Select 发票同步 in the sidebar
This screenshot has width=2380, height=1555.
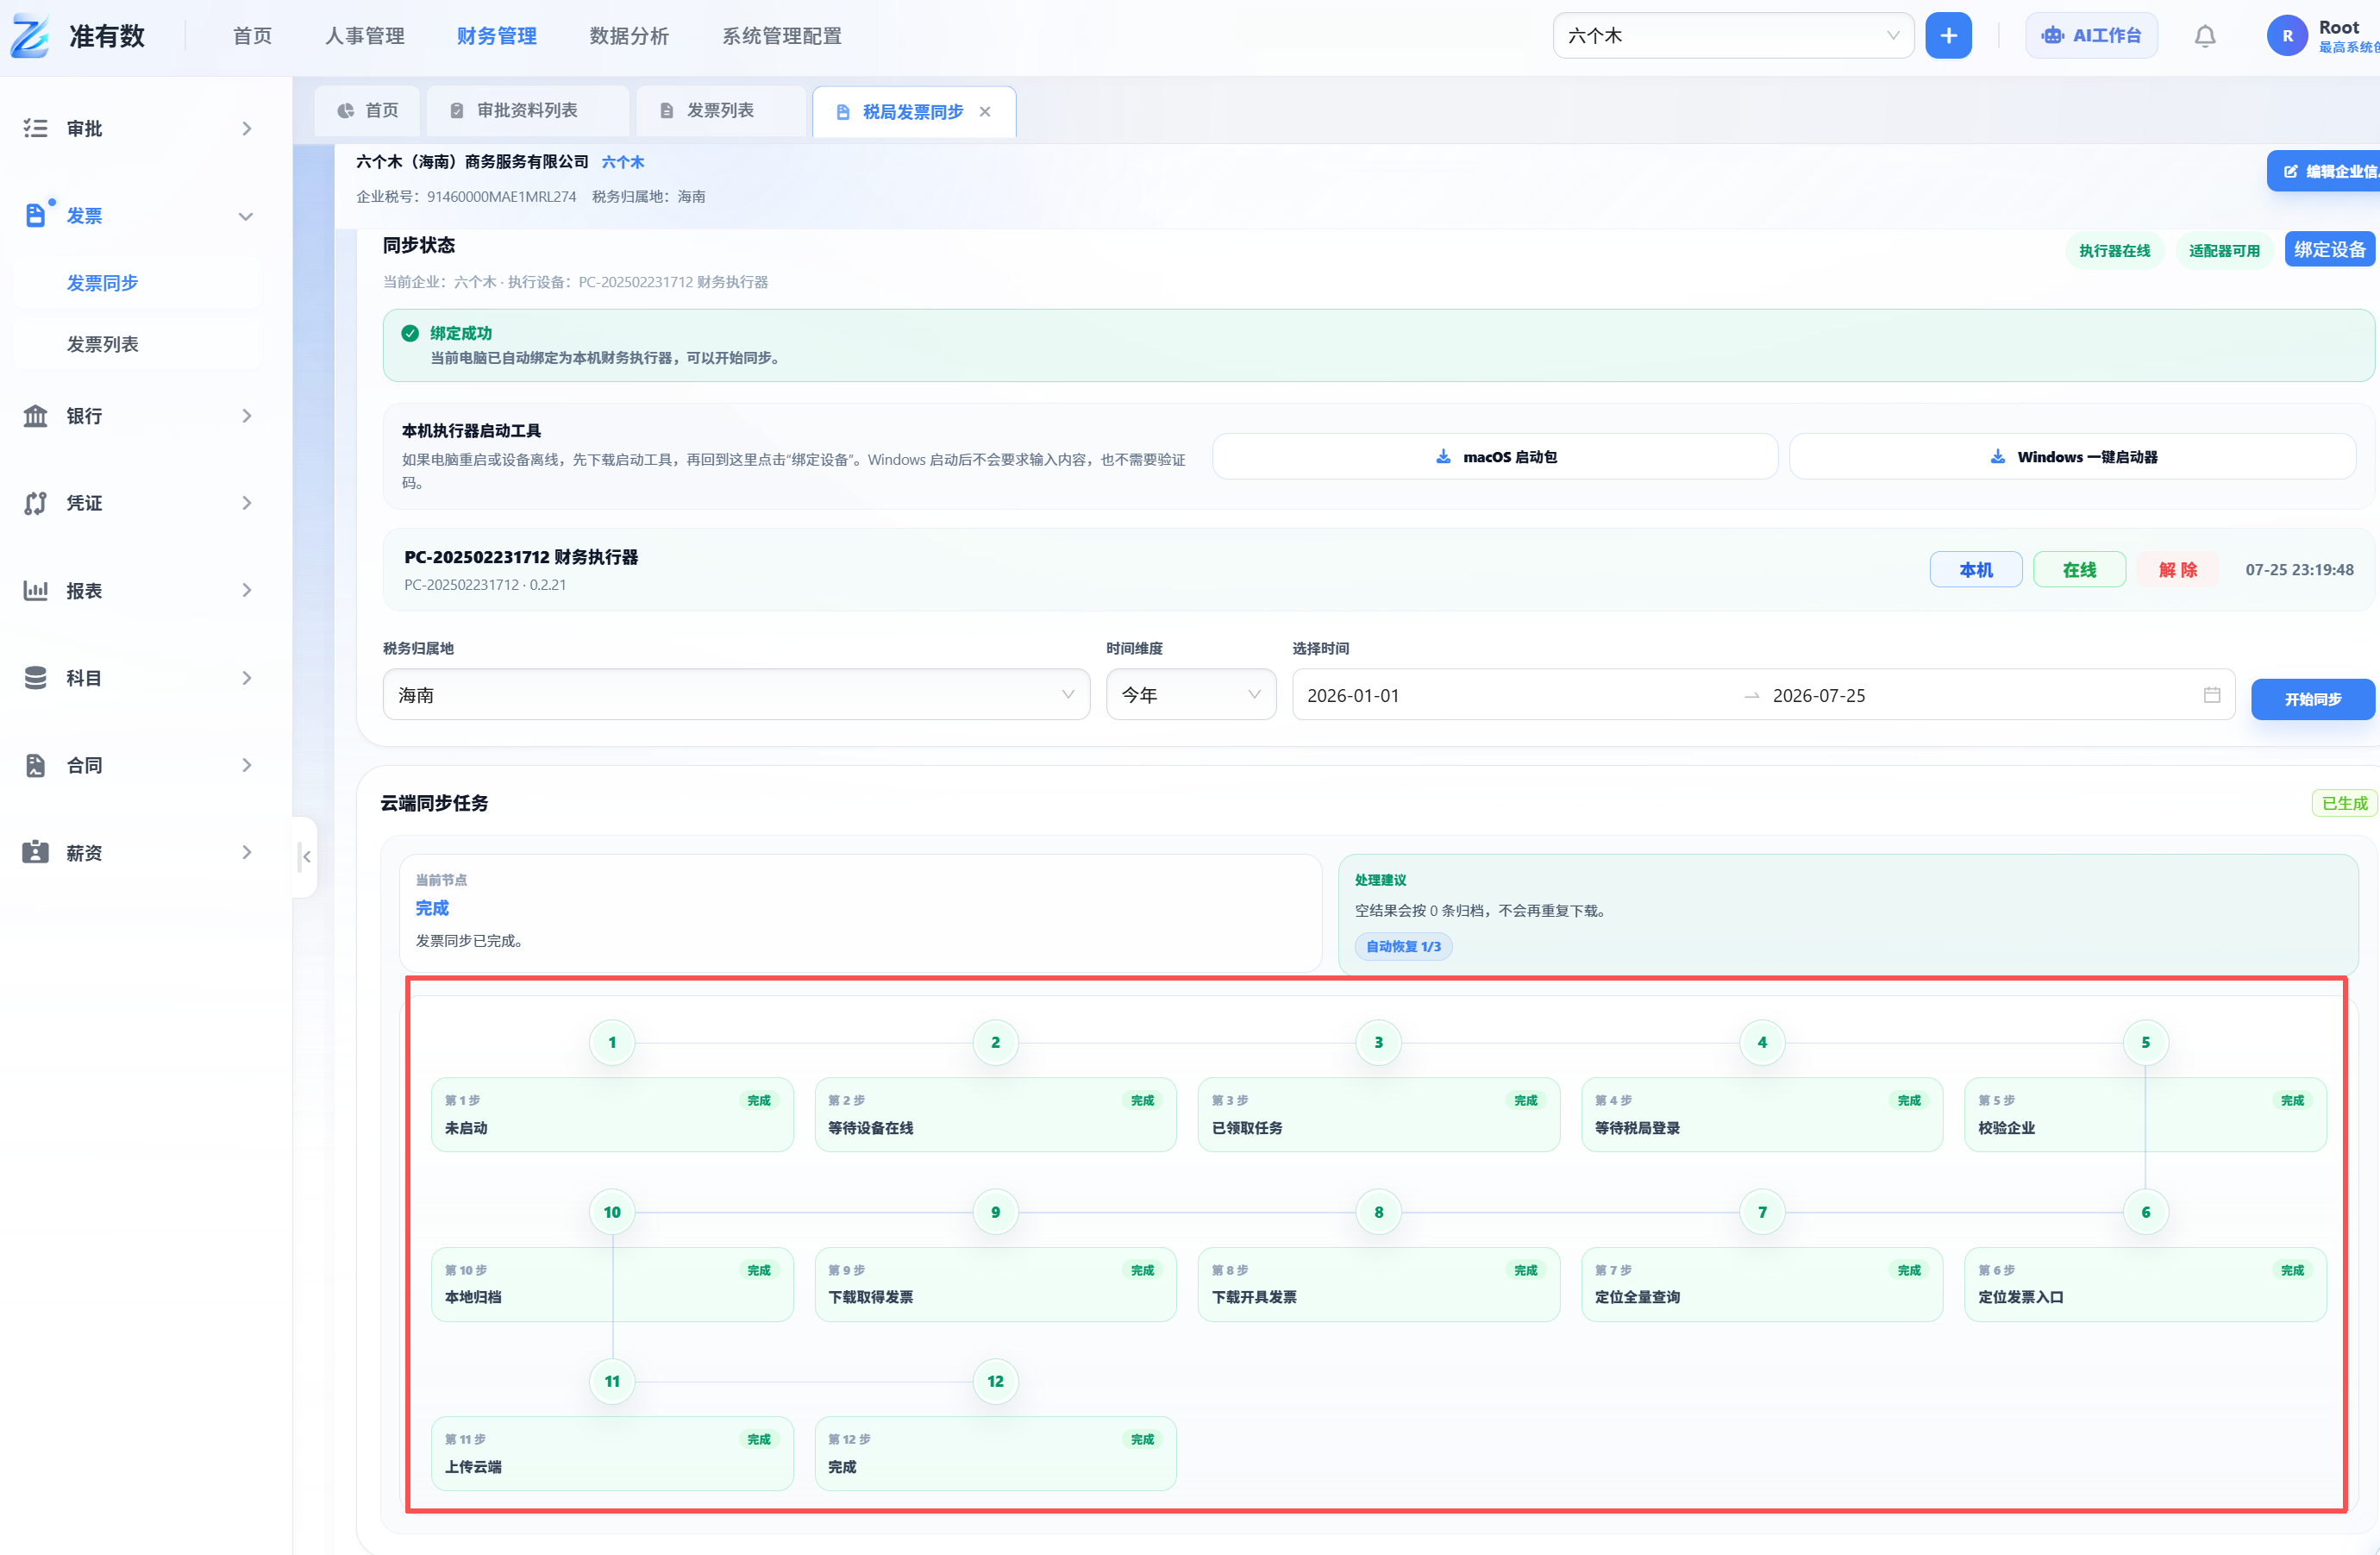[138, 283]
